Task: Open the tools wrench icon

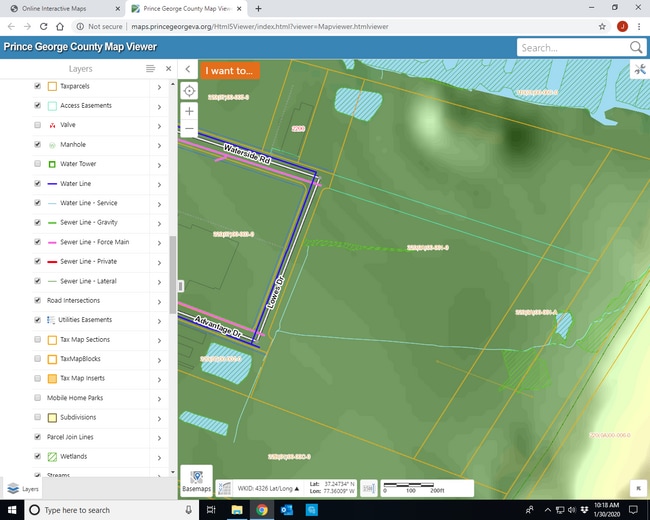Action: click(639, 69)
